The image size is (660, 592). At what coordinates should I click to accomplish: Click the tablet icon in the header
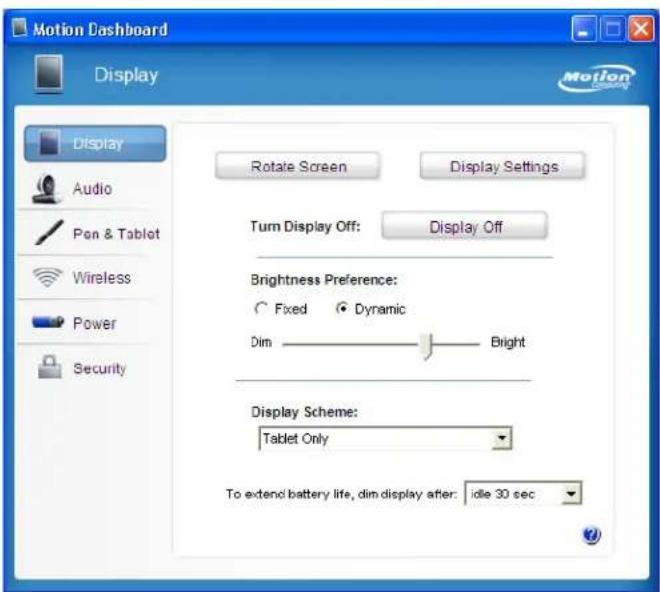pyautogui.click(x=49, y=74)
